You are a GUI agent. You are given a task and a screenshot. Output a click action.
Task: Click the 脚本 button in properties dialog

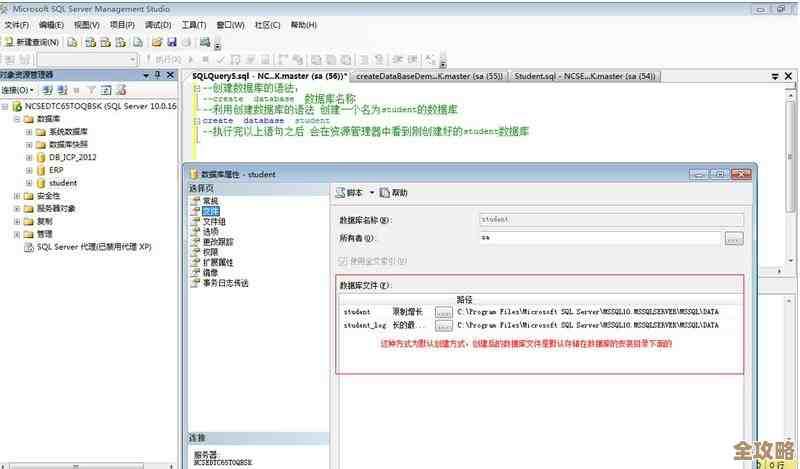pyautogui.click(x=349, y=193)
